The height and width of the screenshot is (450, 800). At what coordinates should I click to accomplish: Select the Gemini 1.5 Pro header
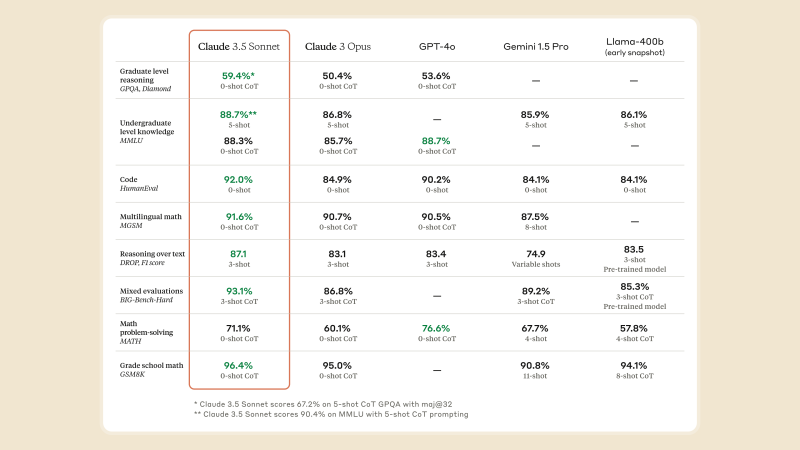point(536,46)
